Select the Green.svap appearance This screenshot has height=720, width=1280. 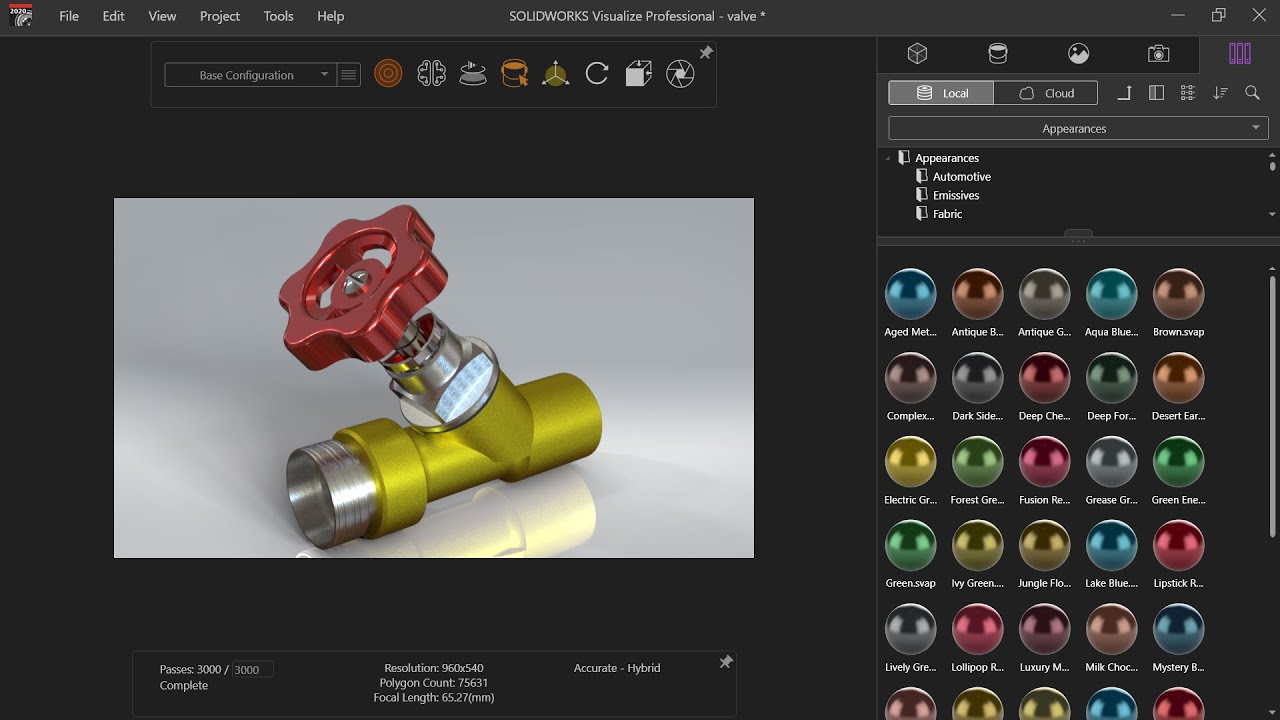(x=910, y=554)
